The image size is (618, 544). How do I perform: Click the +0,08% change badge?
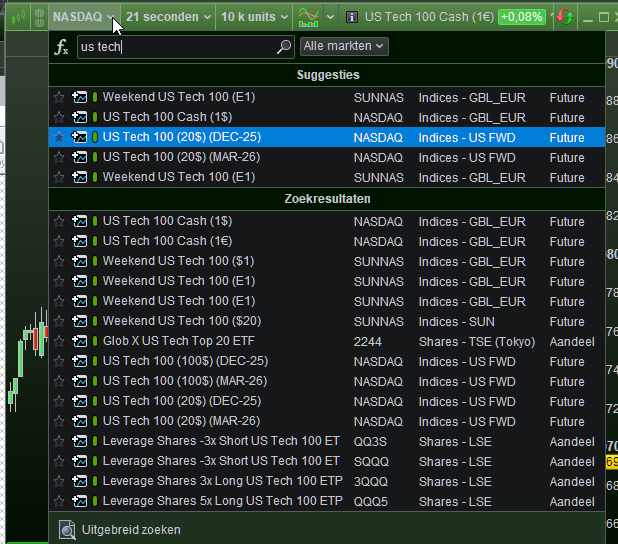521,17
